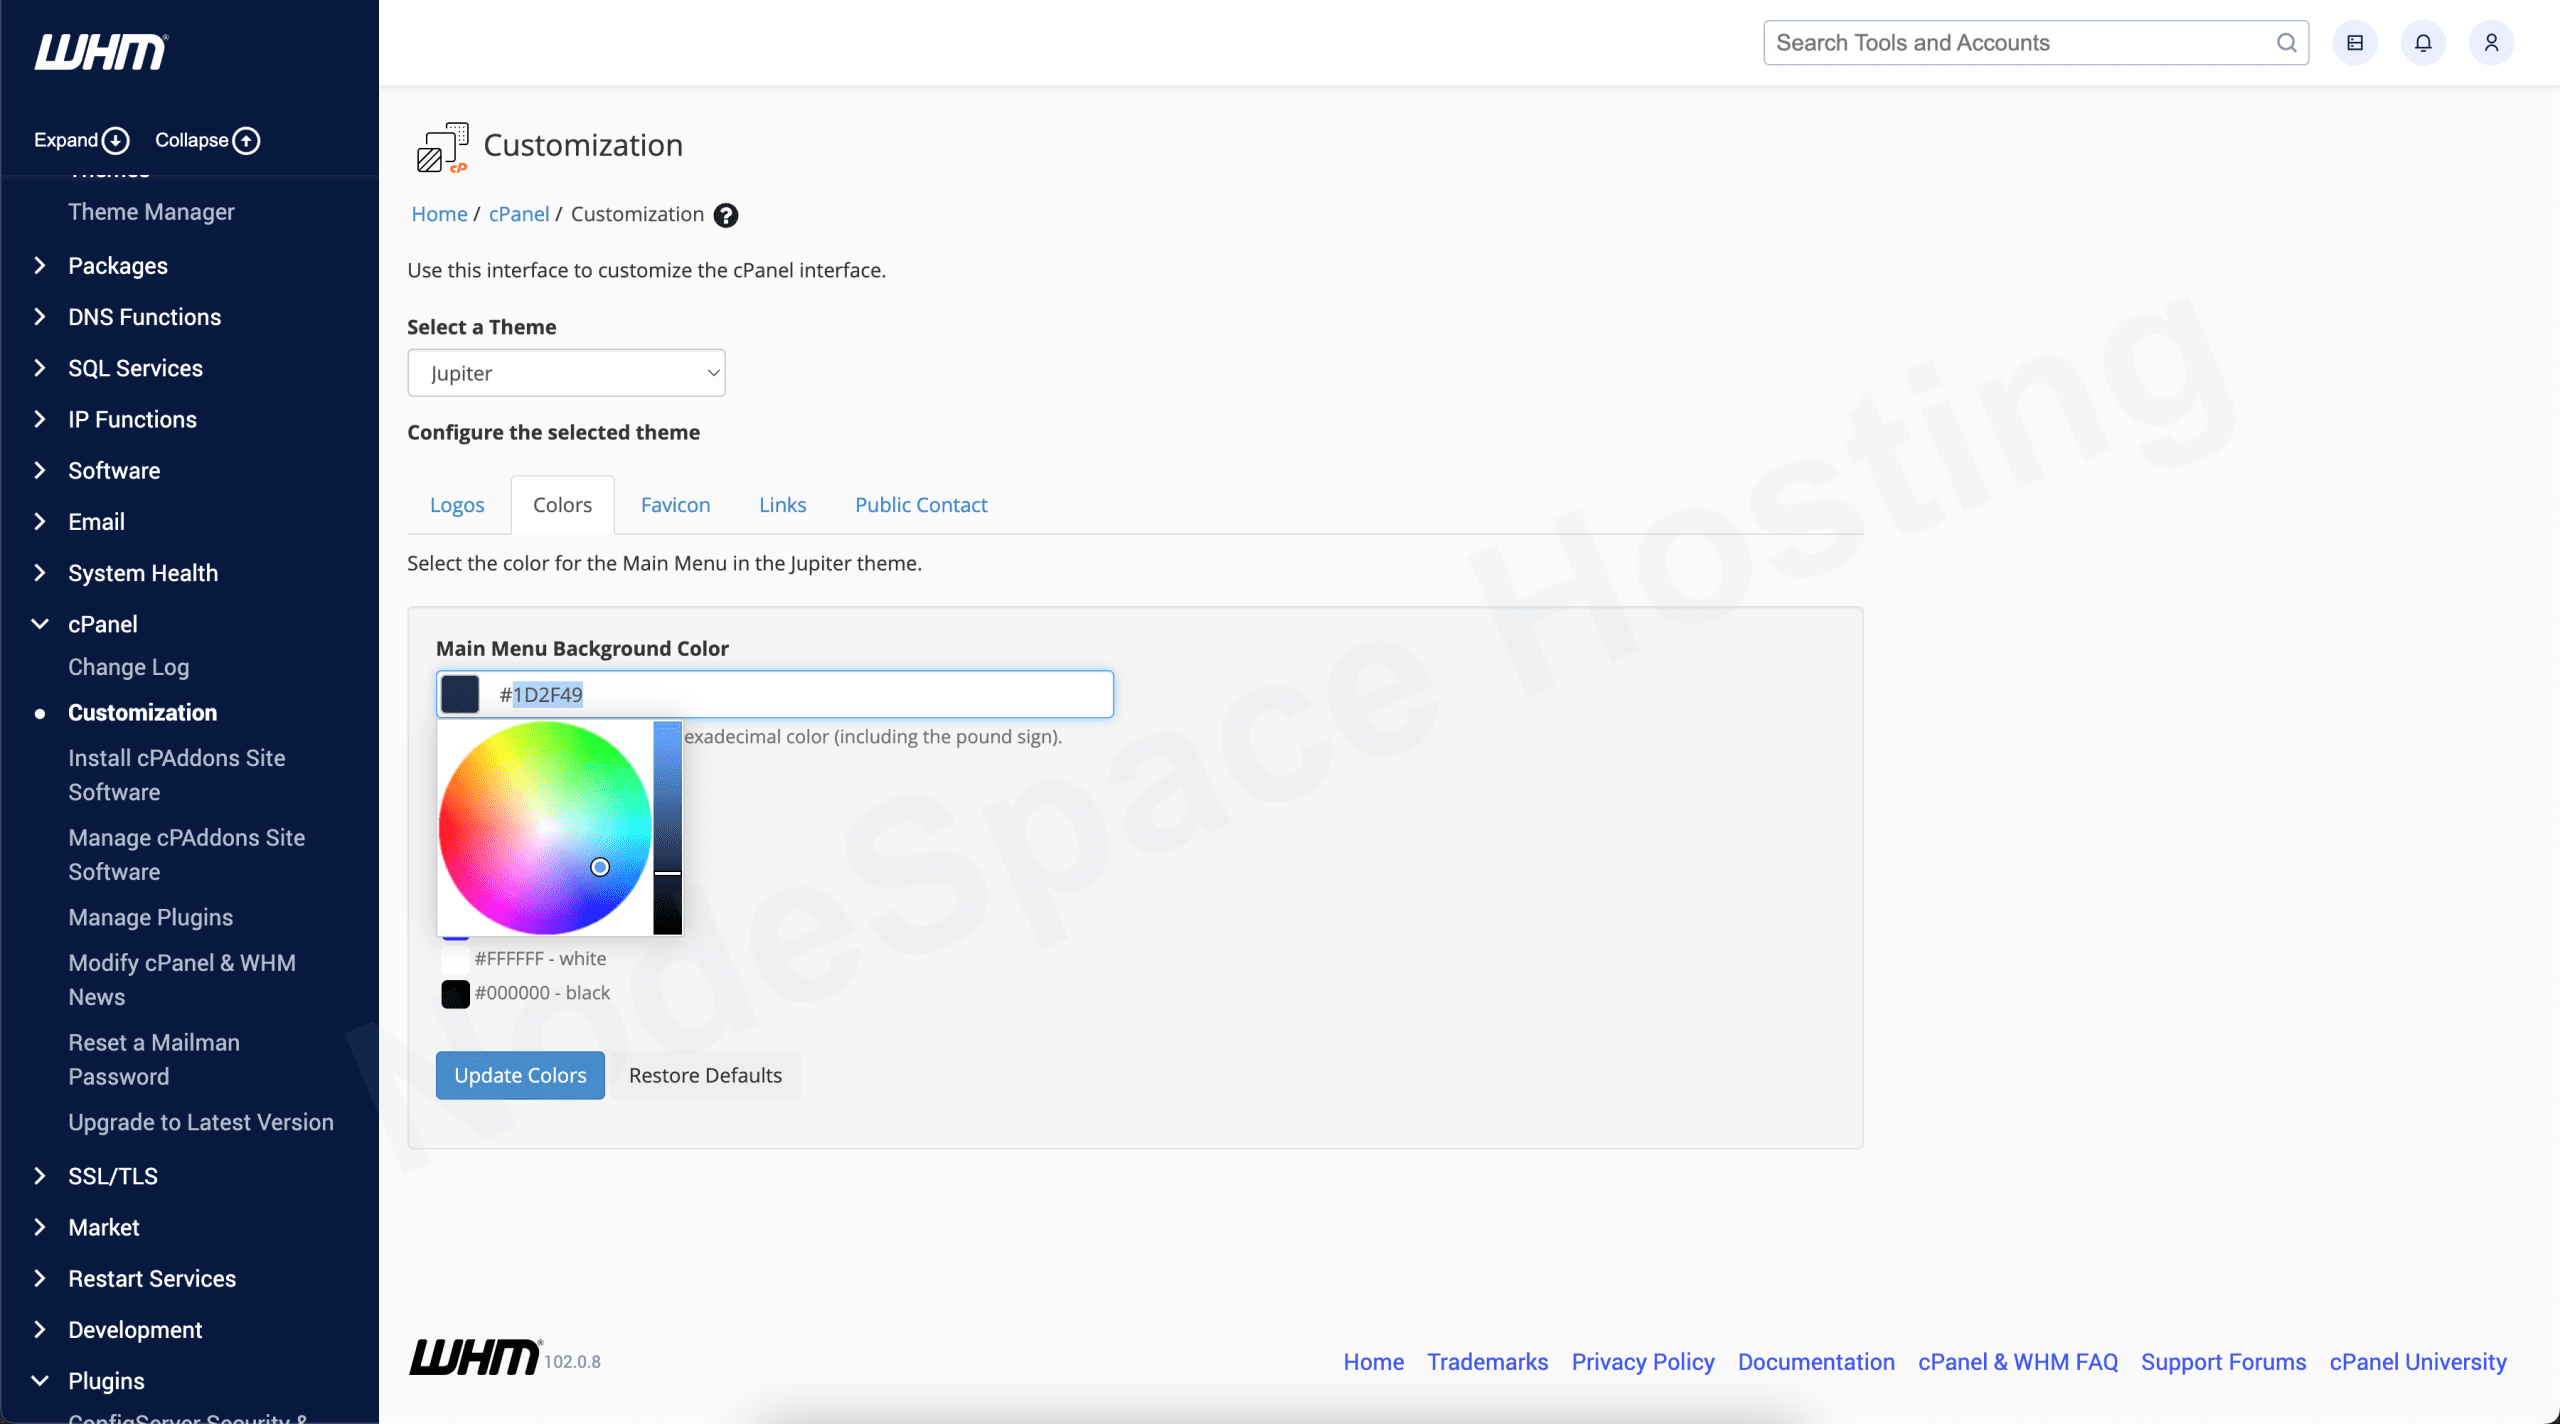This screenshot has height=1424, width=2560.
Task: Expand the SSL/TLS section
Action: tap(40, 1176)
